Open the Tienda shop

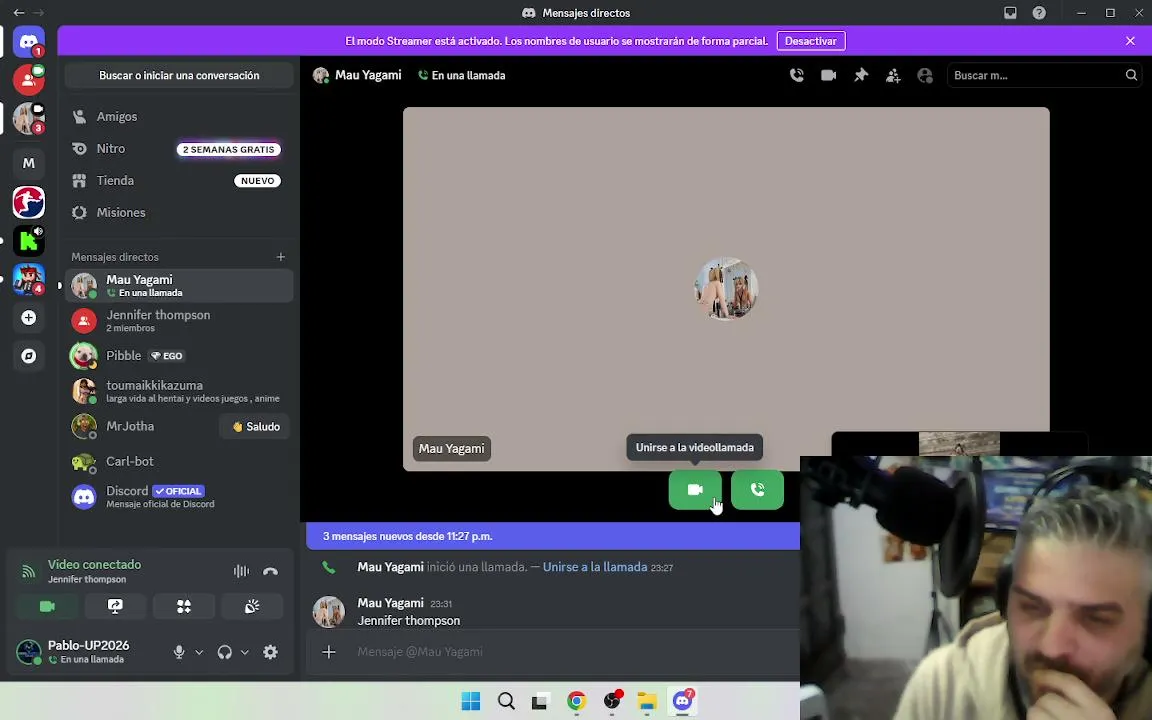click(x=179, y=180)
